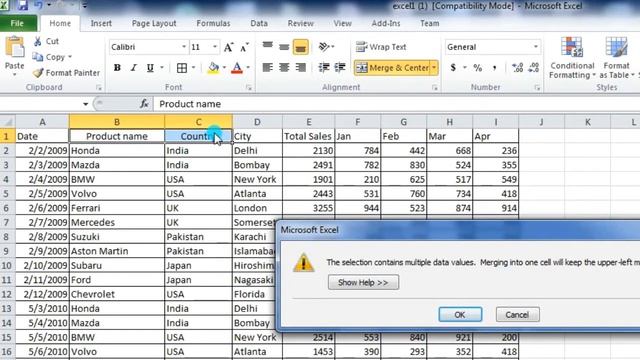The width and height of the screenshot is (640, 360).
Task: Switch to the Review tab
Action: [300, 23]
